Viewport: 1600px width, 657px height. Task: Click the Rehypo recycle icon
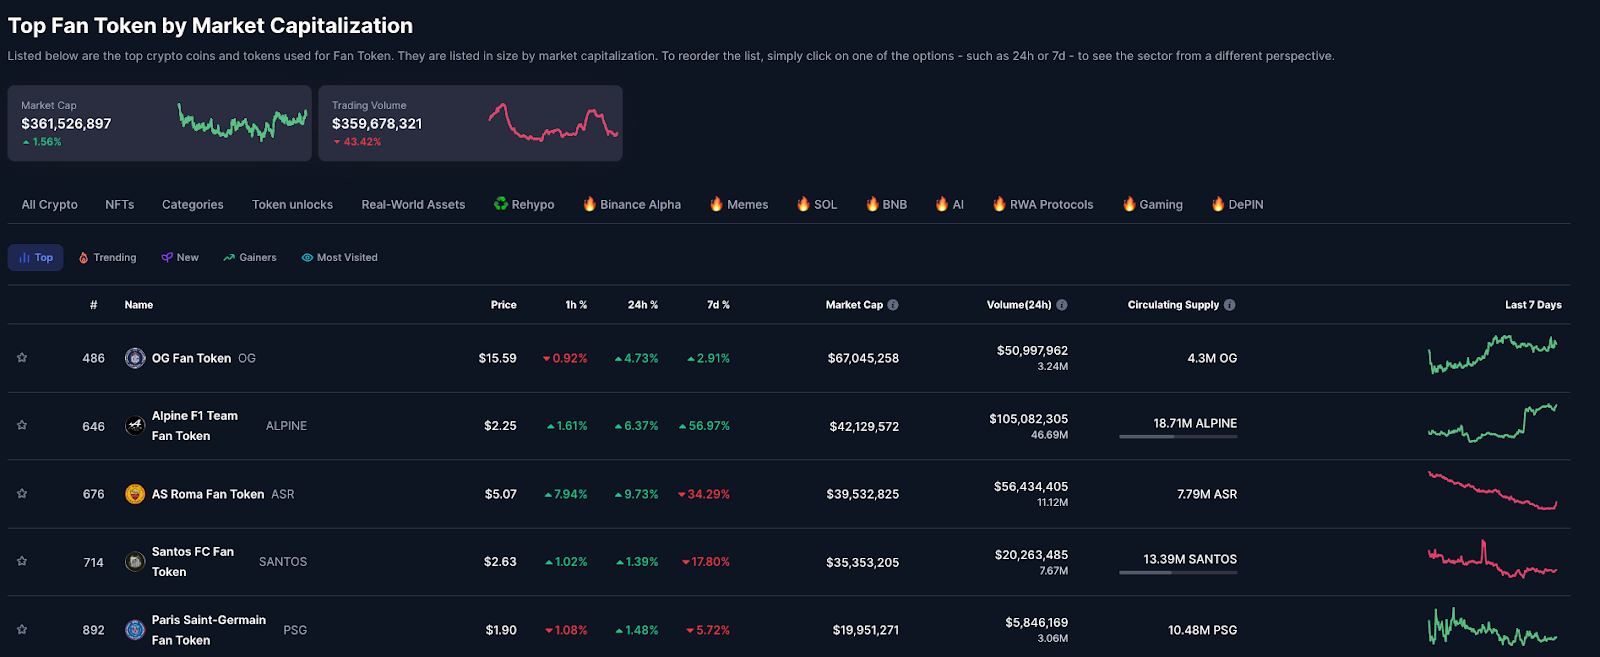(x=501, y=204)
